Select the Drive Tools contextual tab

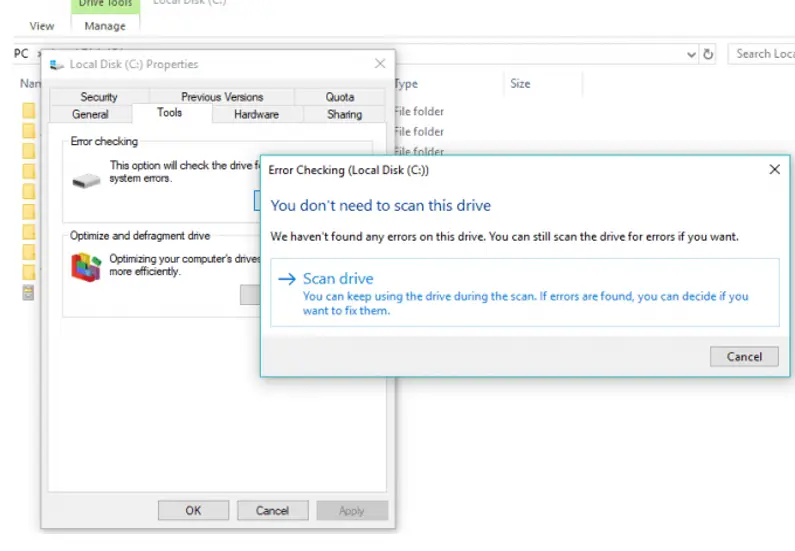click(105, 5)
